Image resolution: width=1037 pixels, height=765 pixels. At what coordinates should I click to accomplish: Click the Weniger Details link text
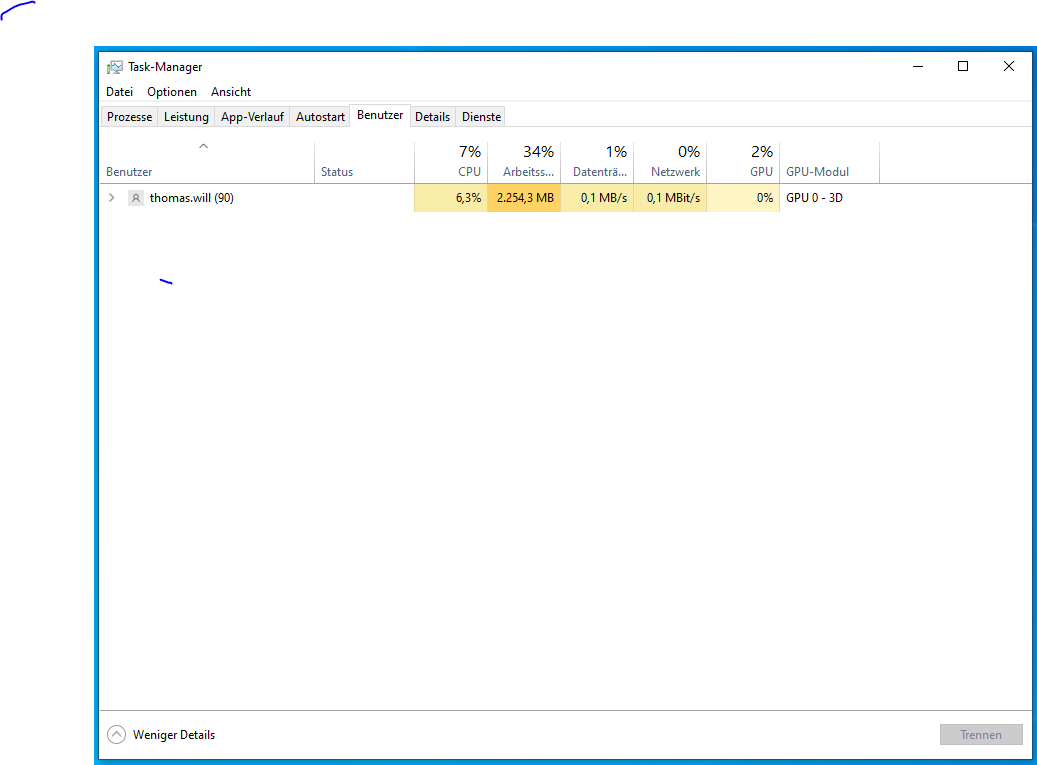(x=174, y=735)
